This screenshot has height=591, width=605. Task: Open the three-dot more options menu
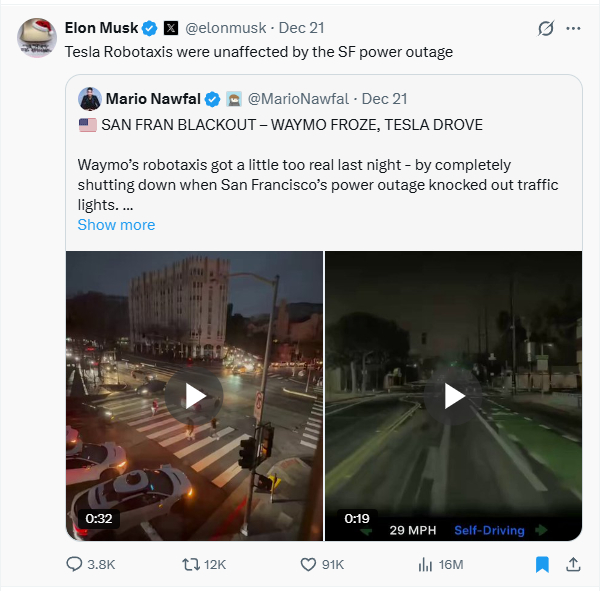click(573, 28)
